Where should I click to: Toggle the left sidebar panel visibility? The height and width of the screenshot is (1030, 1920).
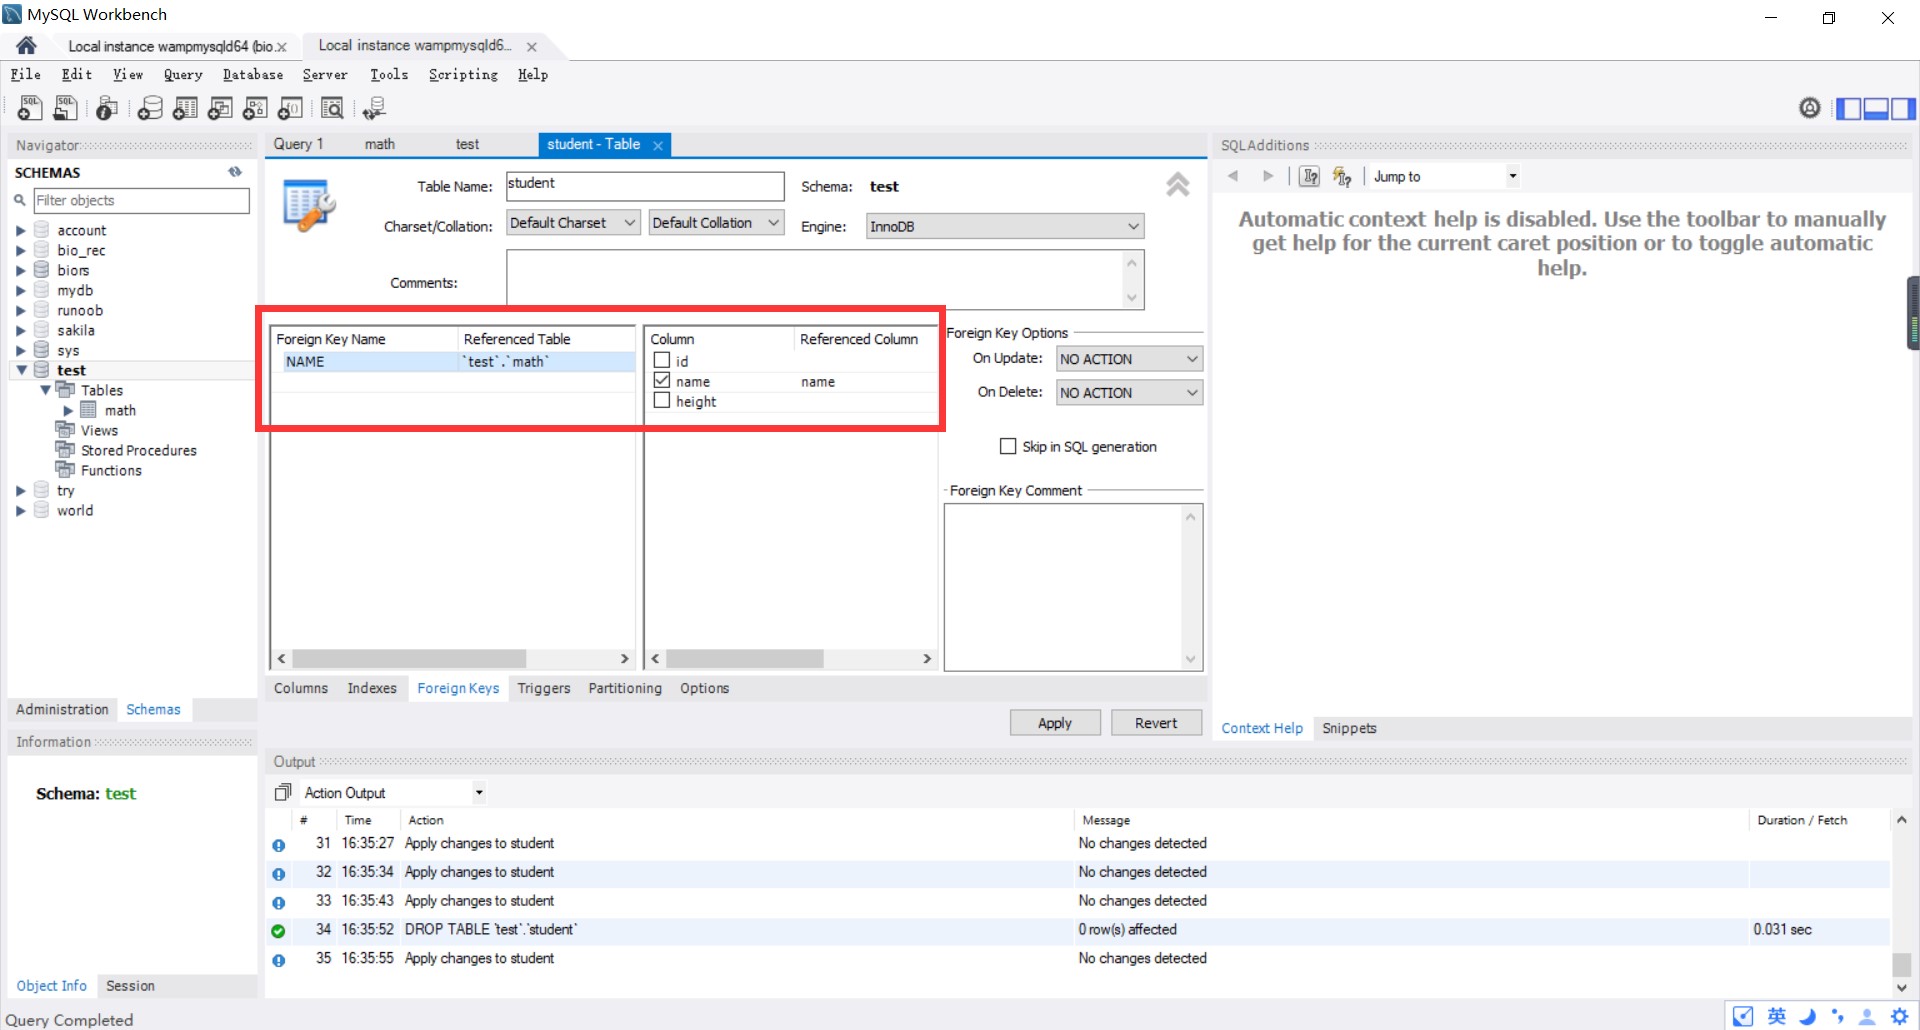coord(1848,108)
